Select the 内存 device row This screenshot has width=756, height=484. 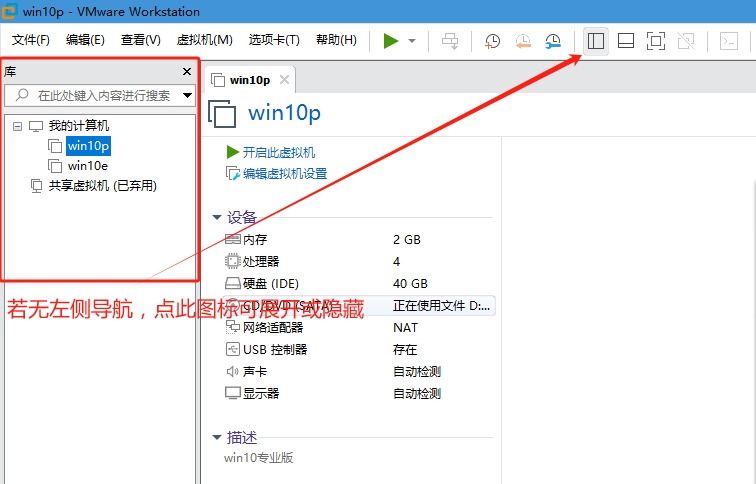coord(359,240)
